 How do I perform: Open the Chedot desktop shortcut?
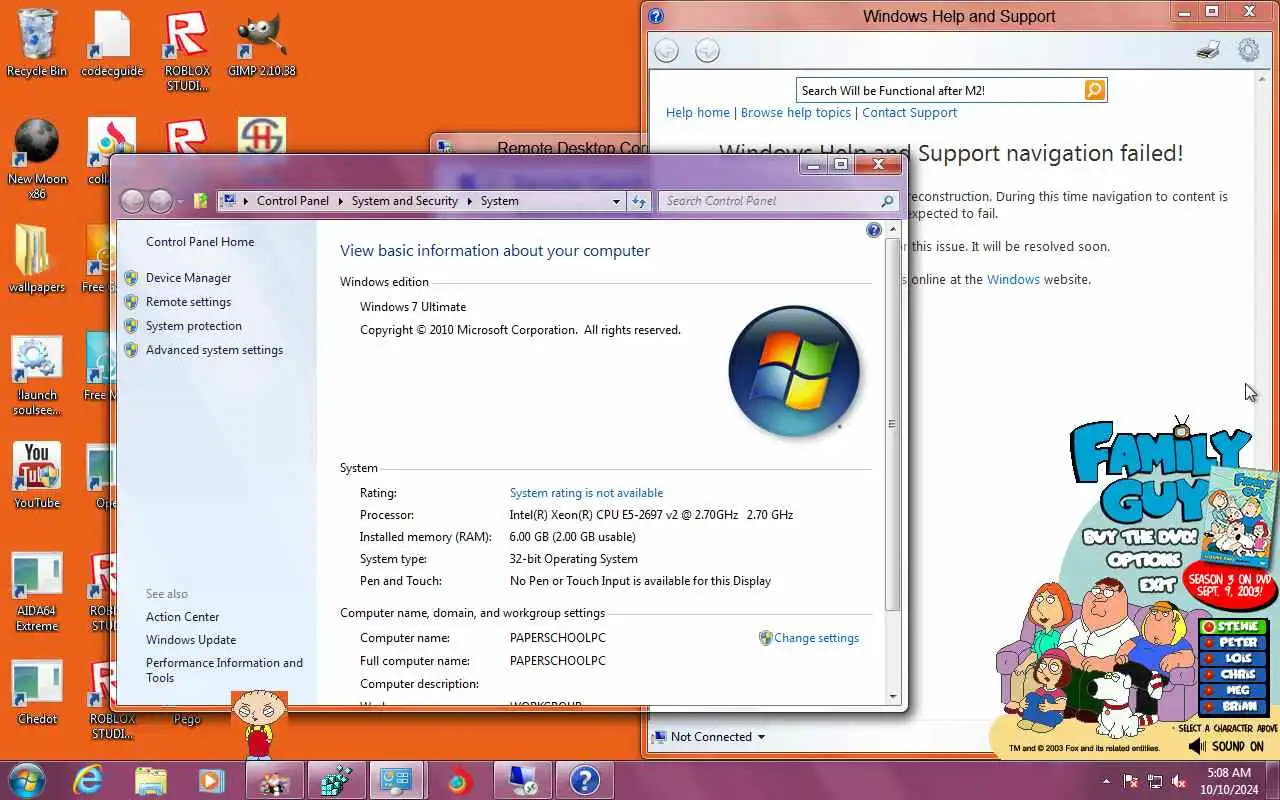click(37, 692)
